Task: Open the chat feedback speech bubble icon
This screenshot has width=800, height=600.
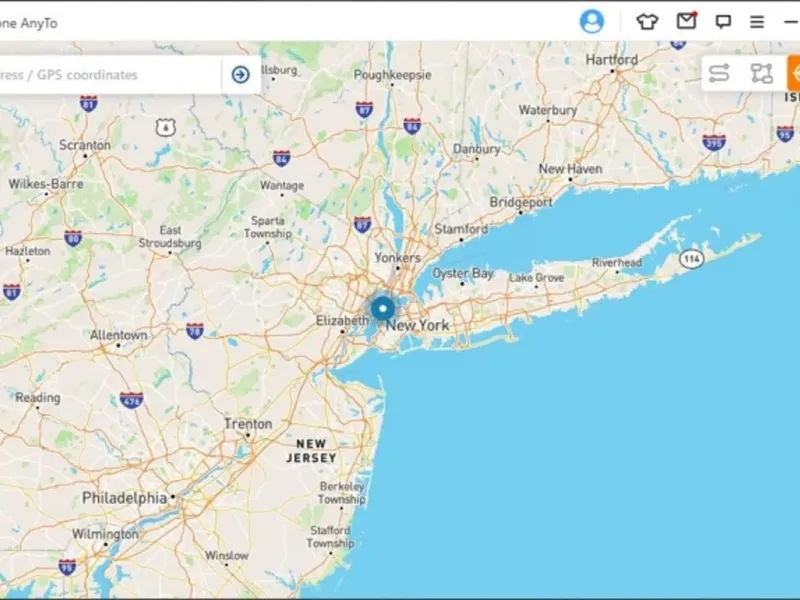Action: [723, 22]
